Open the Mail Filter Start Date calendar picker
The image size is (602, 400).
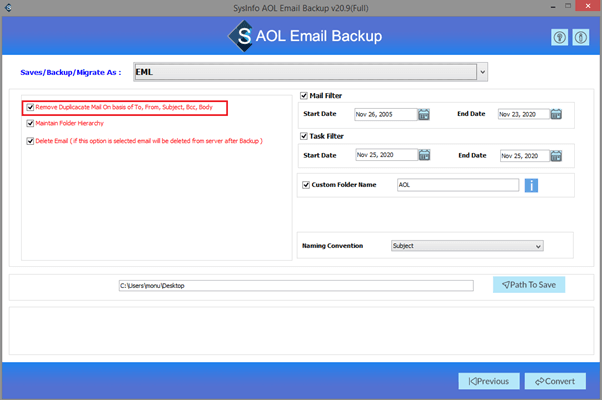click(x=423, y=114)
